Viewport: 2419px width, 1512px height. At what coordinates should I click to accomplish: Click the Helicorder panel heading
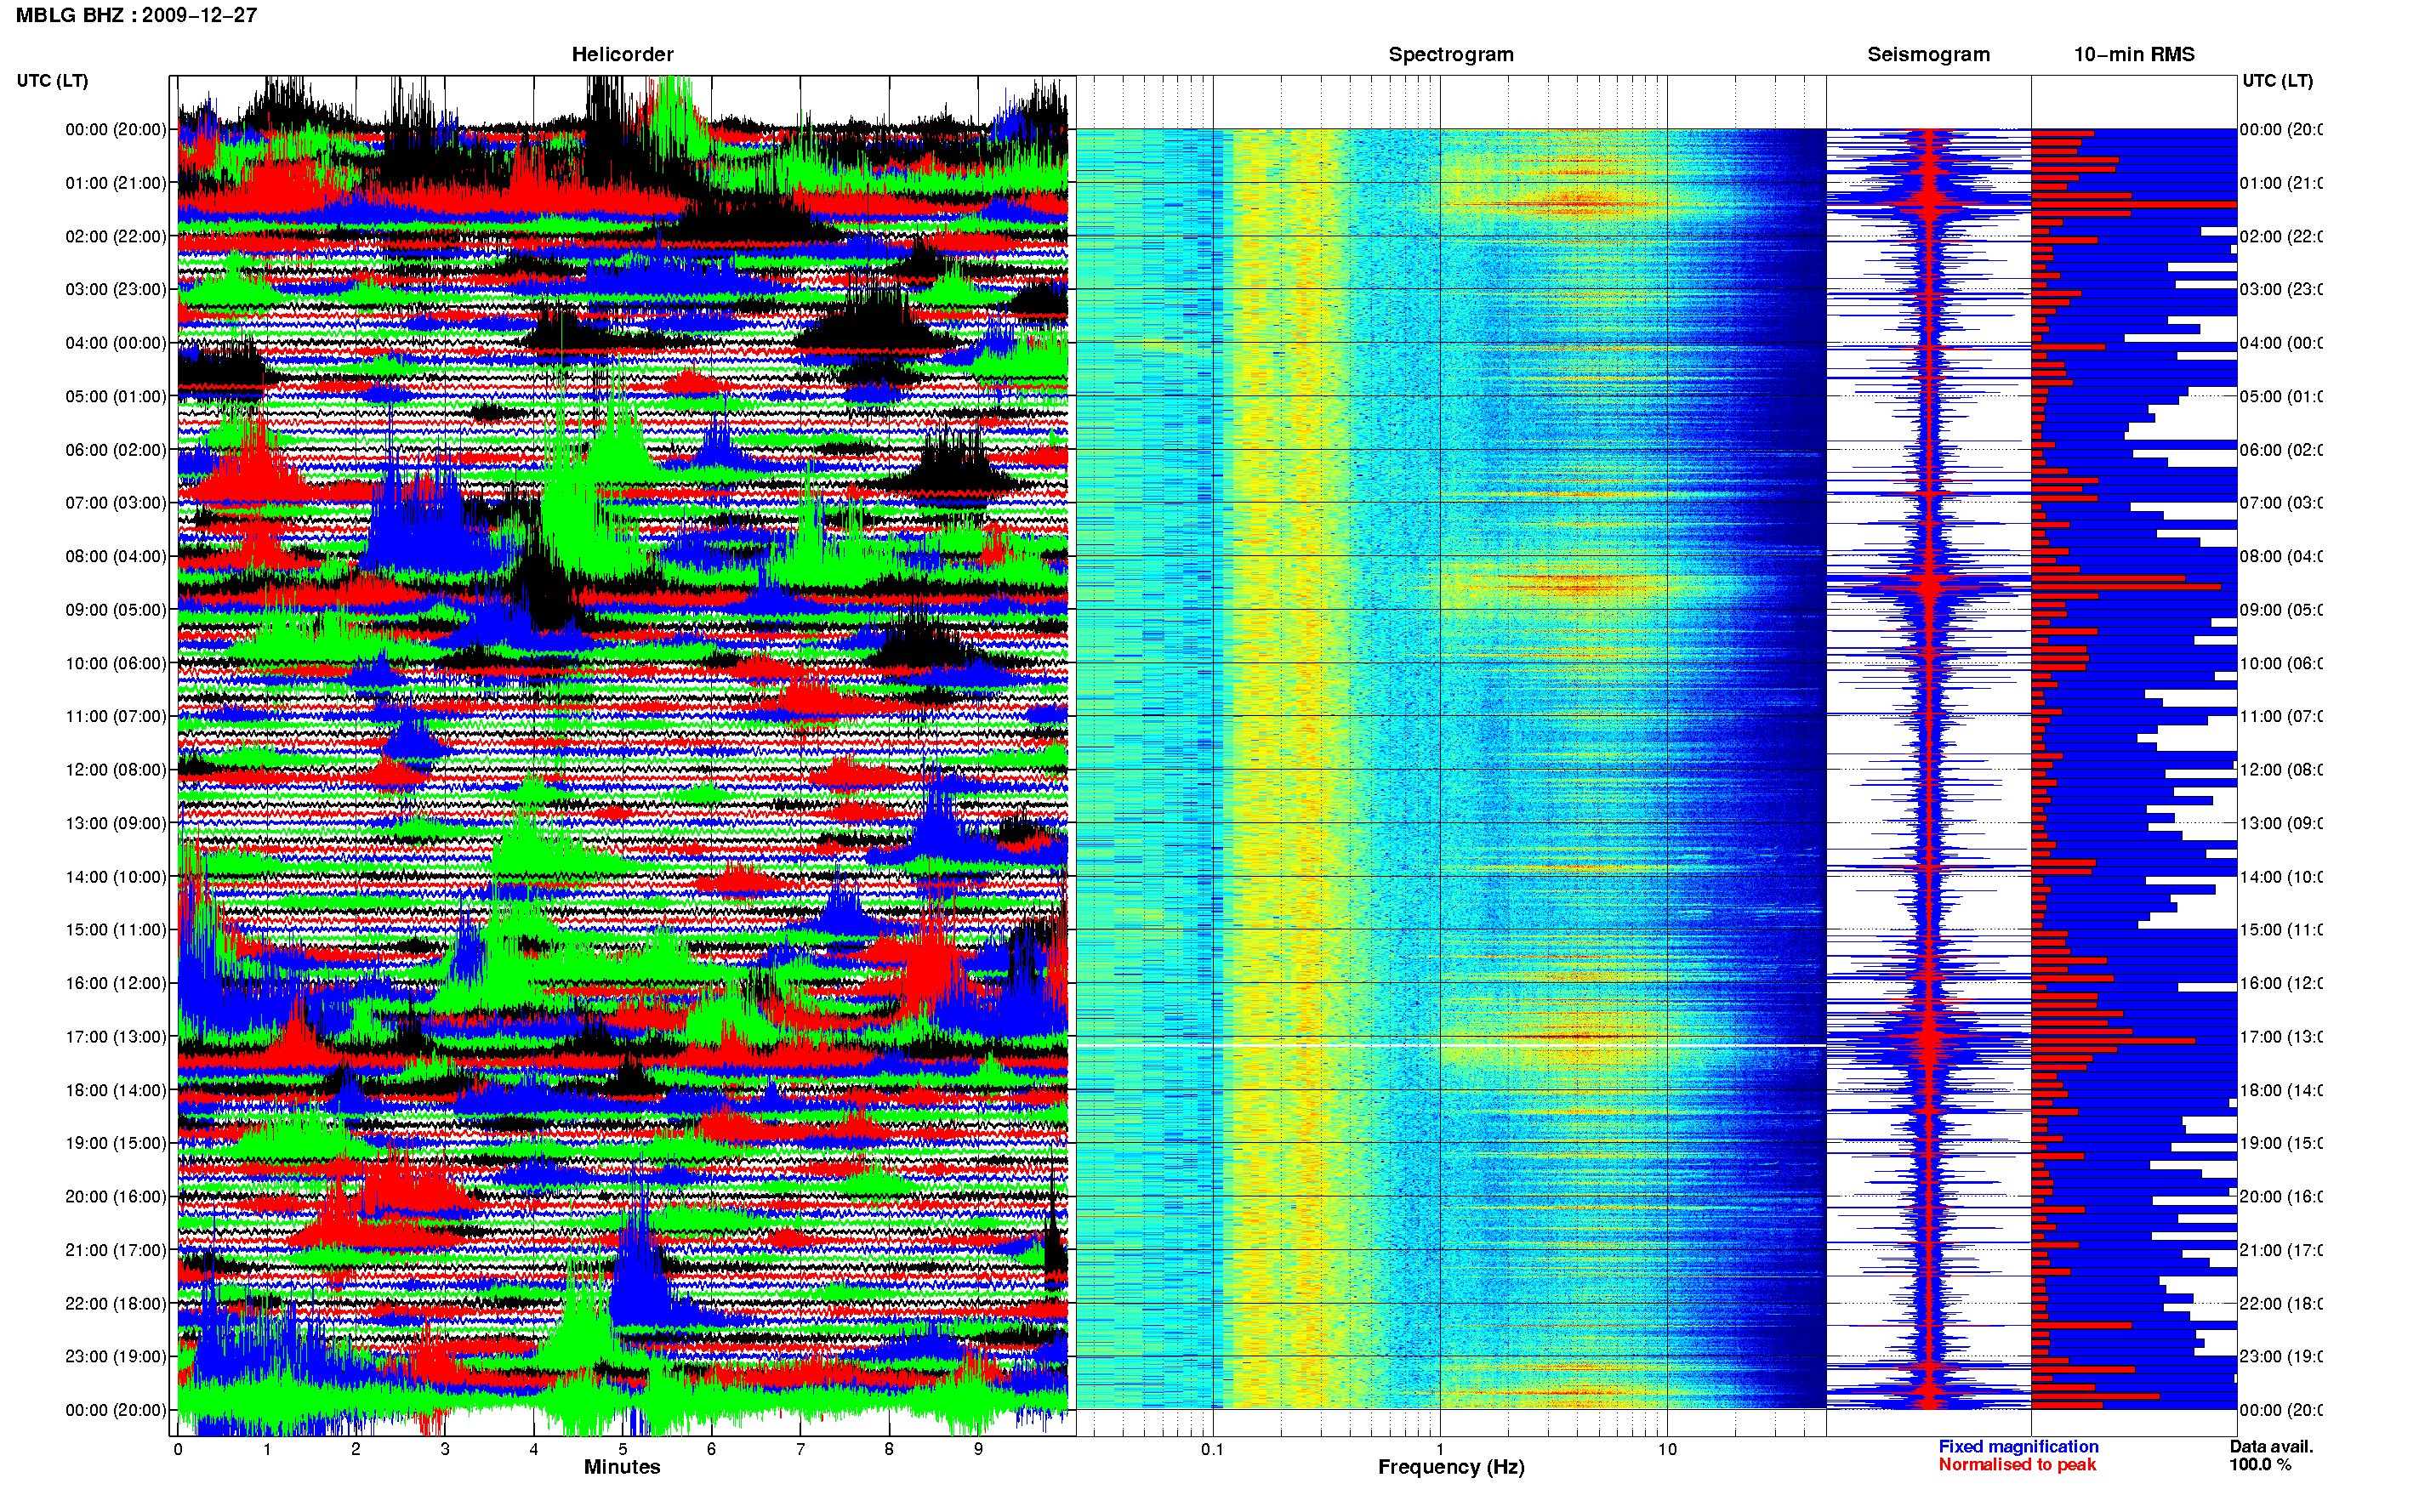622,54
